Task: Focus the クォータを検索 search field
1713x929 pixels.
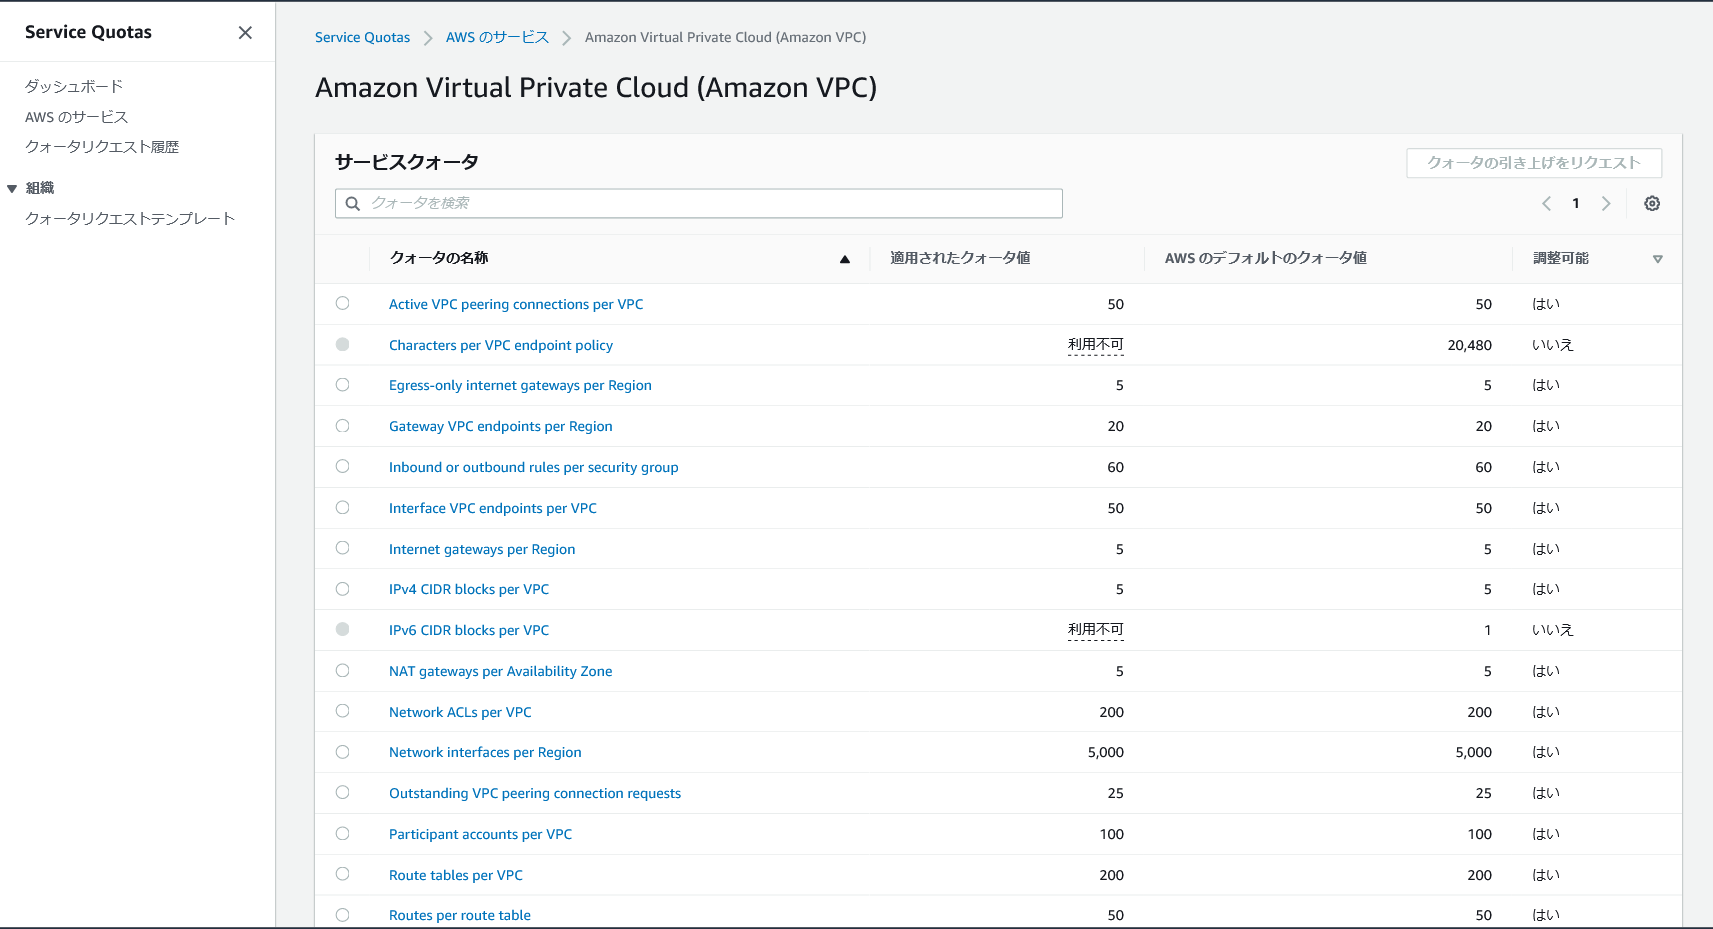Action: [699, 203]
